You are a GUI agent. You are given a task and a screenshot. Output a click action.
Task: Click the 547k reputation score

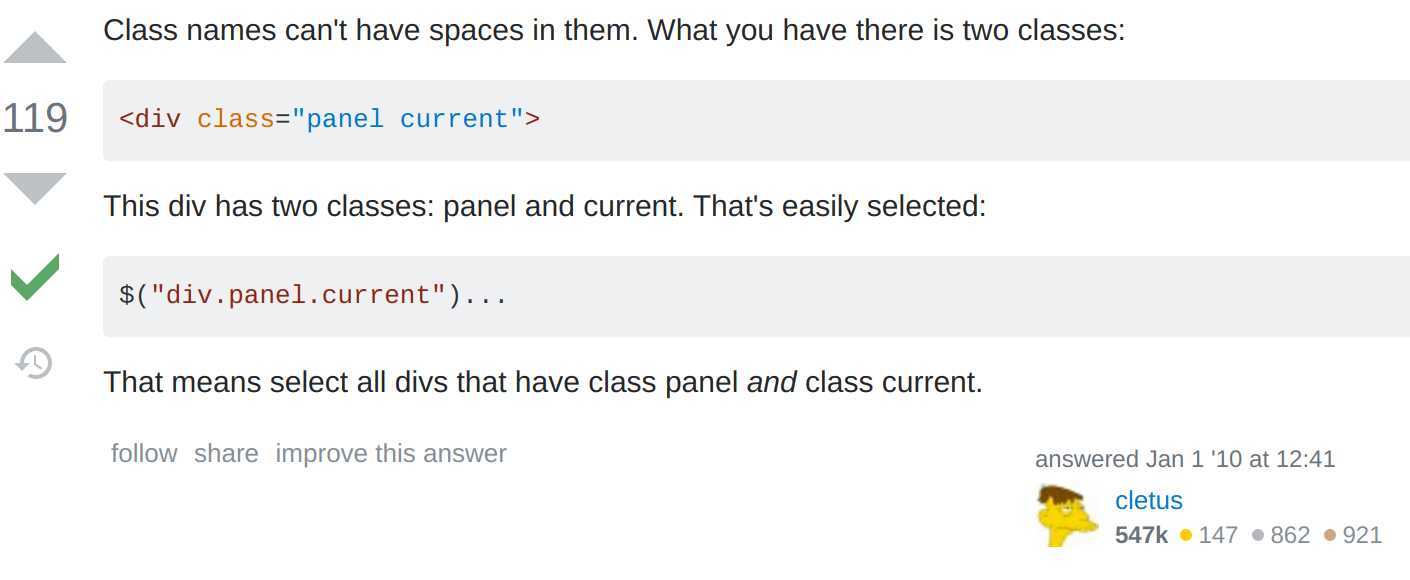click(1141, 535)
